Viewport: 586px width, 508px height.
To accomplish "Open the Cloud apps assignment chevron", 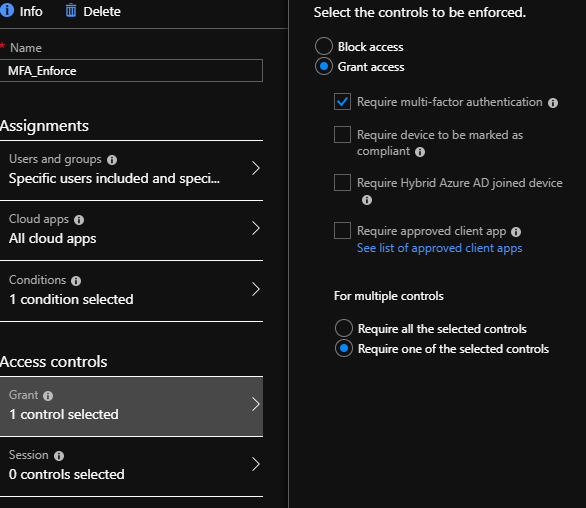I will [256, 228].
